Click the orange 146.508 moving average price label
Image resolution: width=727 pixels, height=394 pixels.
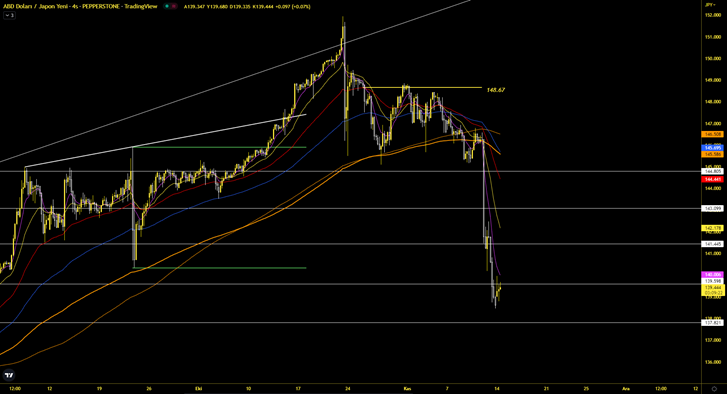click(x=713, y=134)
